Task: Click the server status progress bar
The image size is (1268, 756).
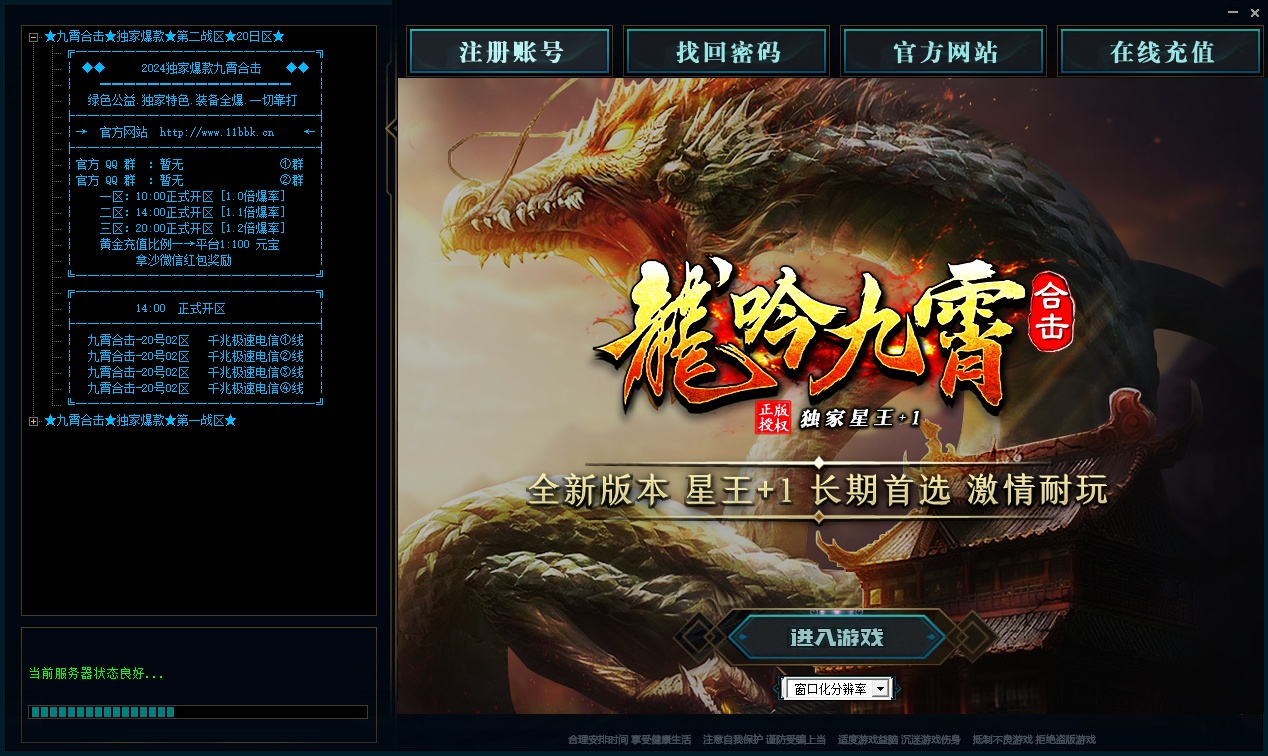Action: tap(197, 714)
